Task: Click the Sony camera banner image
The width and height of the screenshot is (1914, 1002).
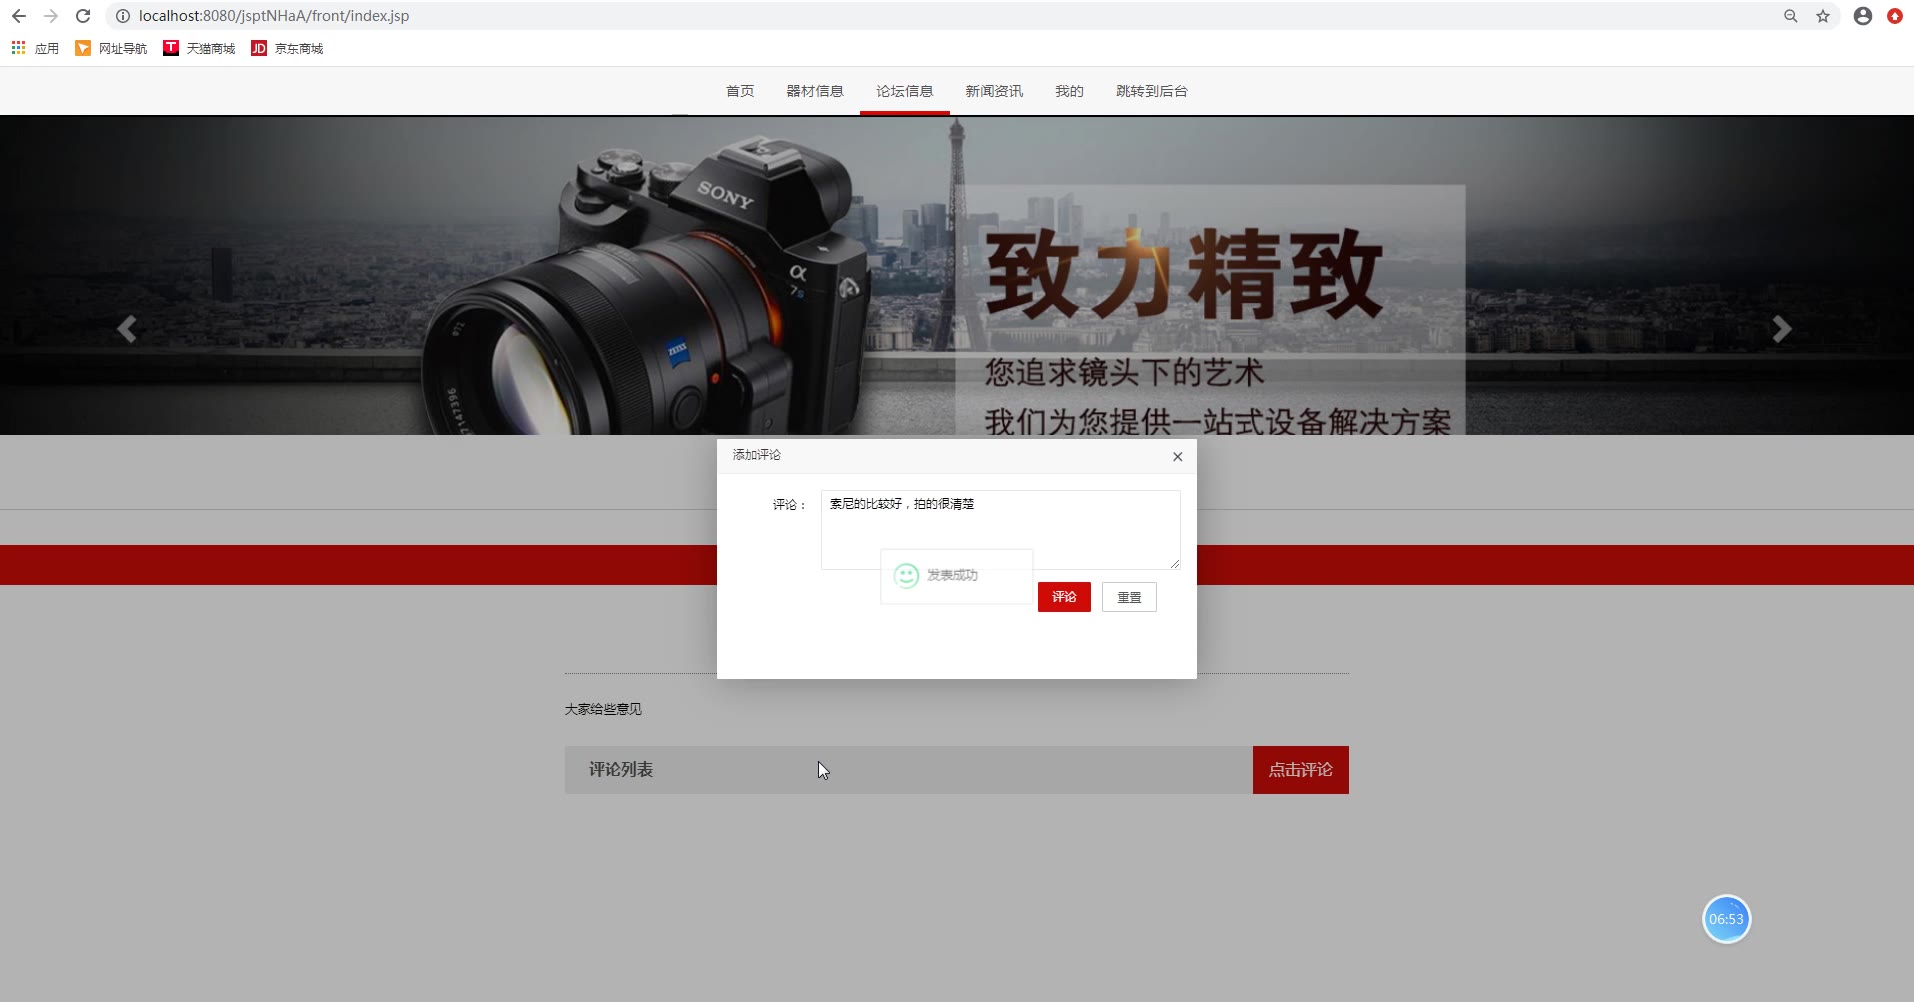Action: click(x=957, y=275)
